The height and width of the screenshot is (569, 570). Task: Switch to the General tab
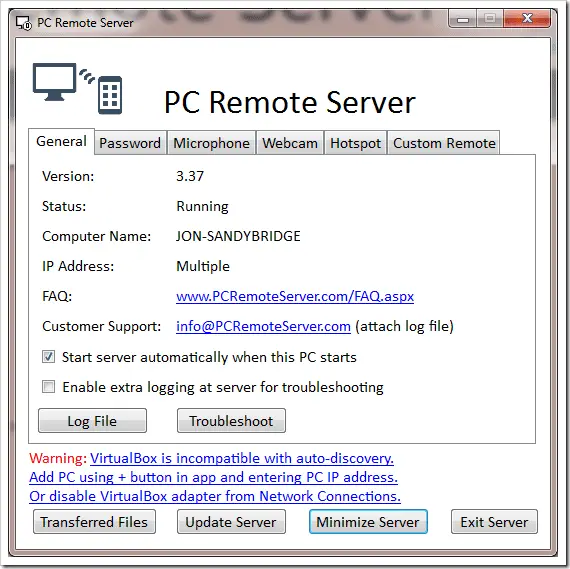pos(61,141)
